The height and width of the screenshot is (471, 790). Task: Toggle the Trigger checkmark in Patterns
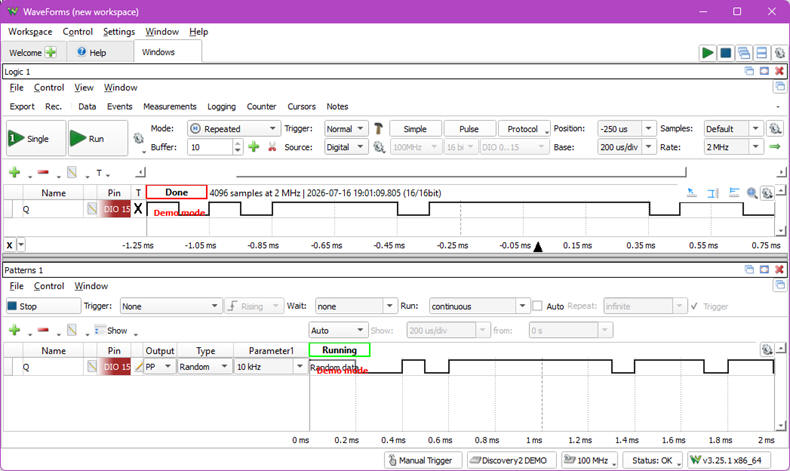tap(694, 306)
